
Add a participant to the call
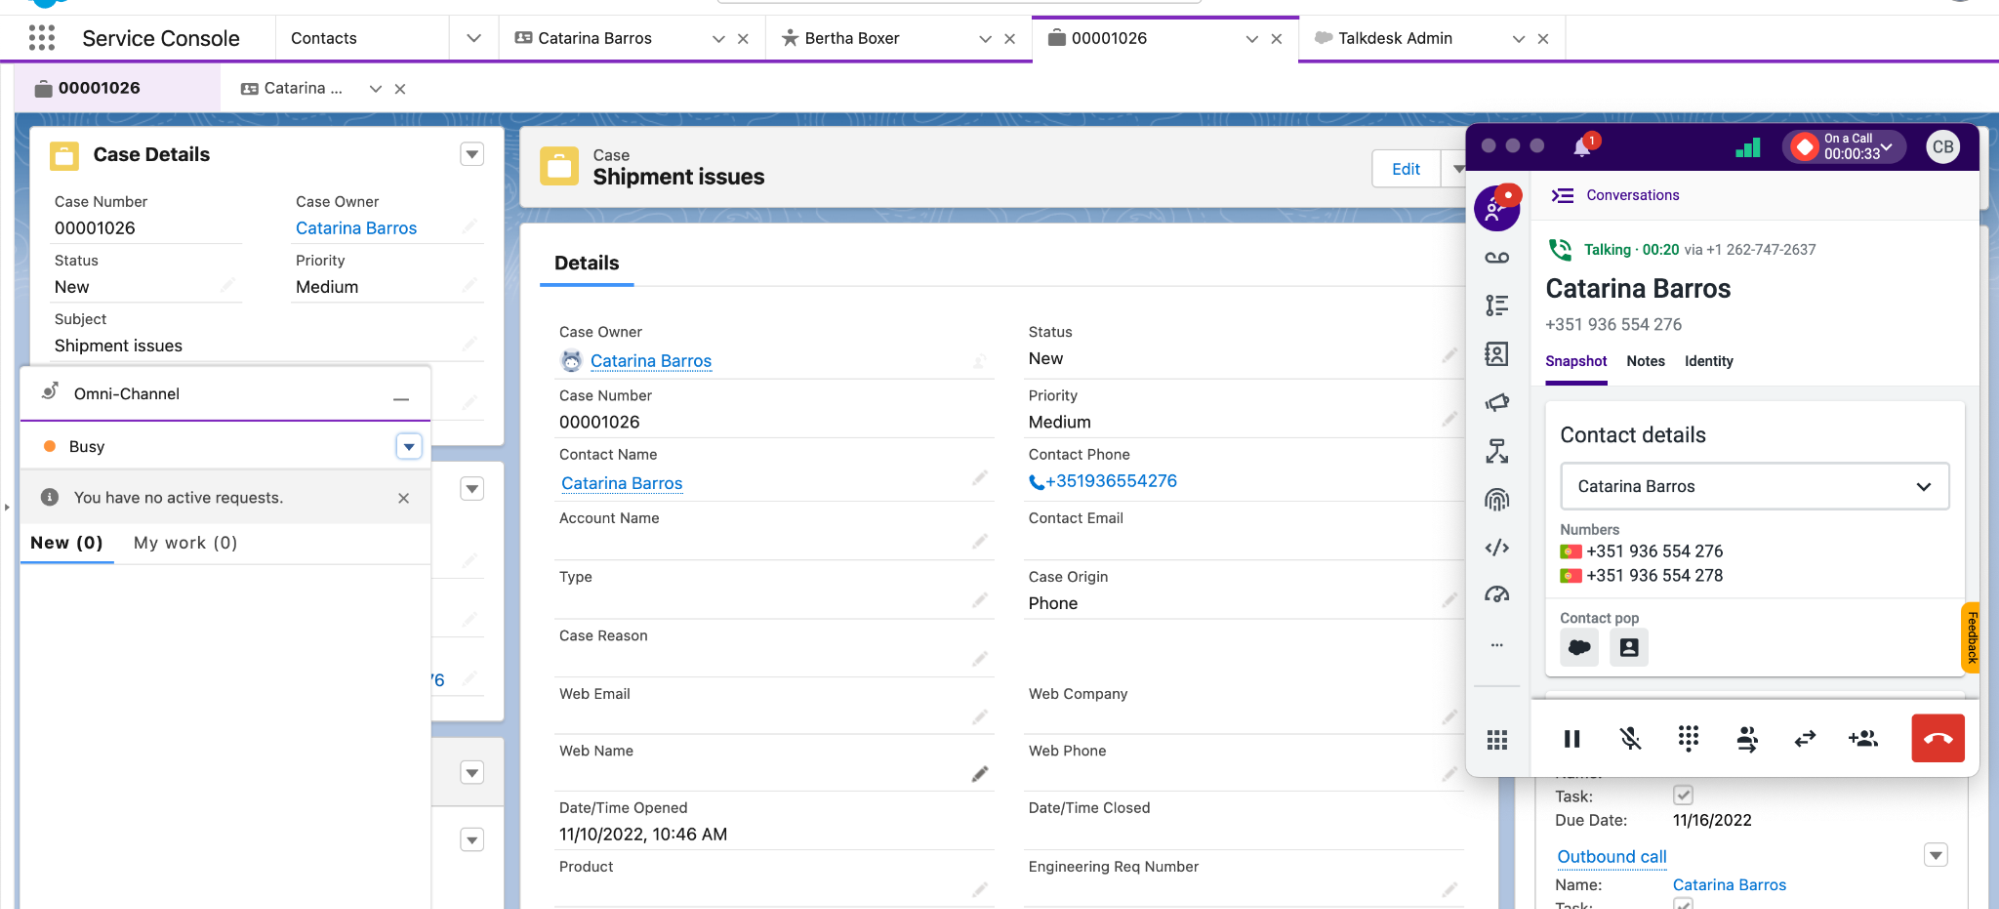[1862, 739]
